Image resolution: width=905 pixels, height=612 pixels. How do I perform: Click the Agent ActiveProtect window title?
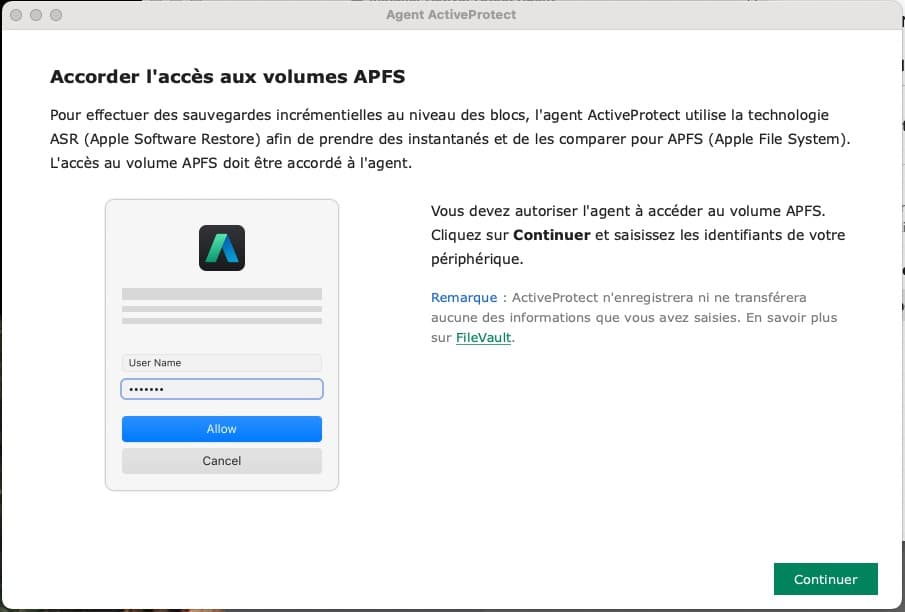[451, 16]
